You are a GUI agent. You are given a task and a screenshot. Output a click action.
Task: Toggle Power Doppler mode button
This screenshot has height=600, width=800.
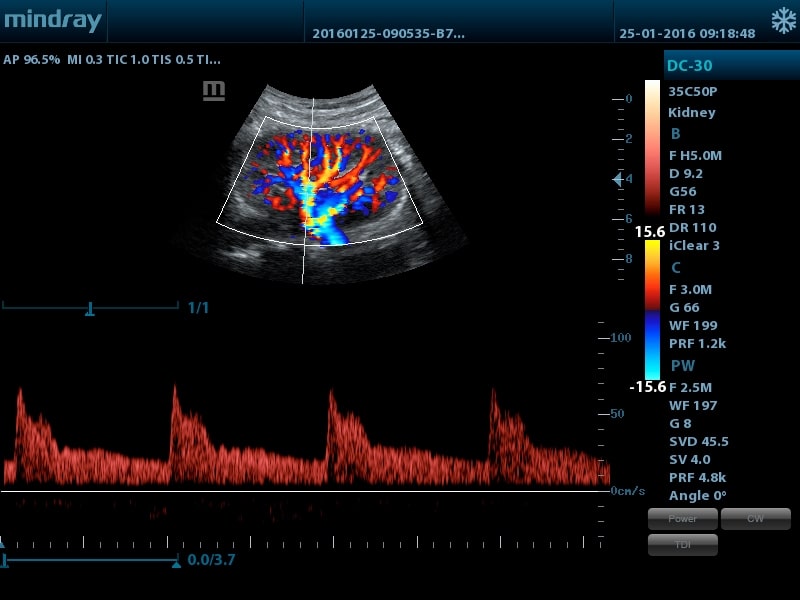click(x=683, y=519)
